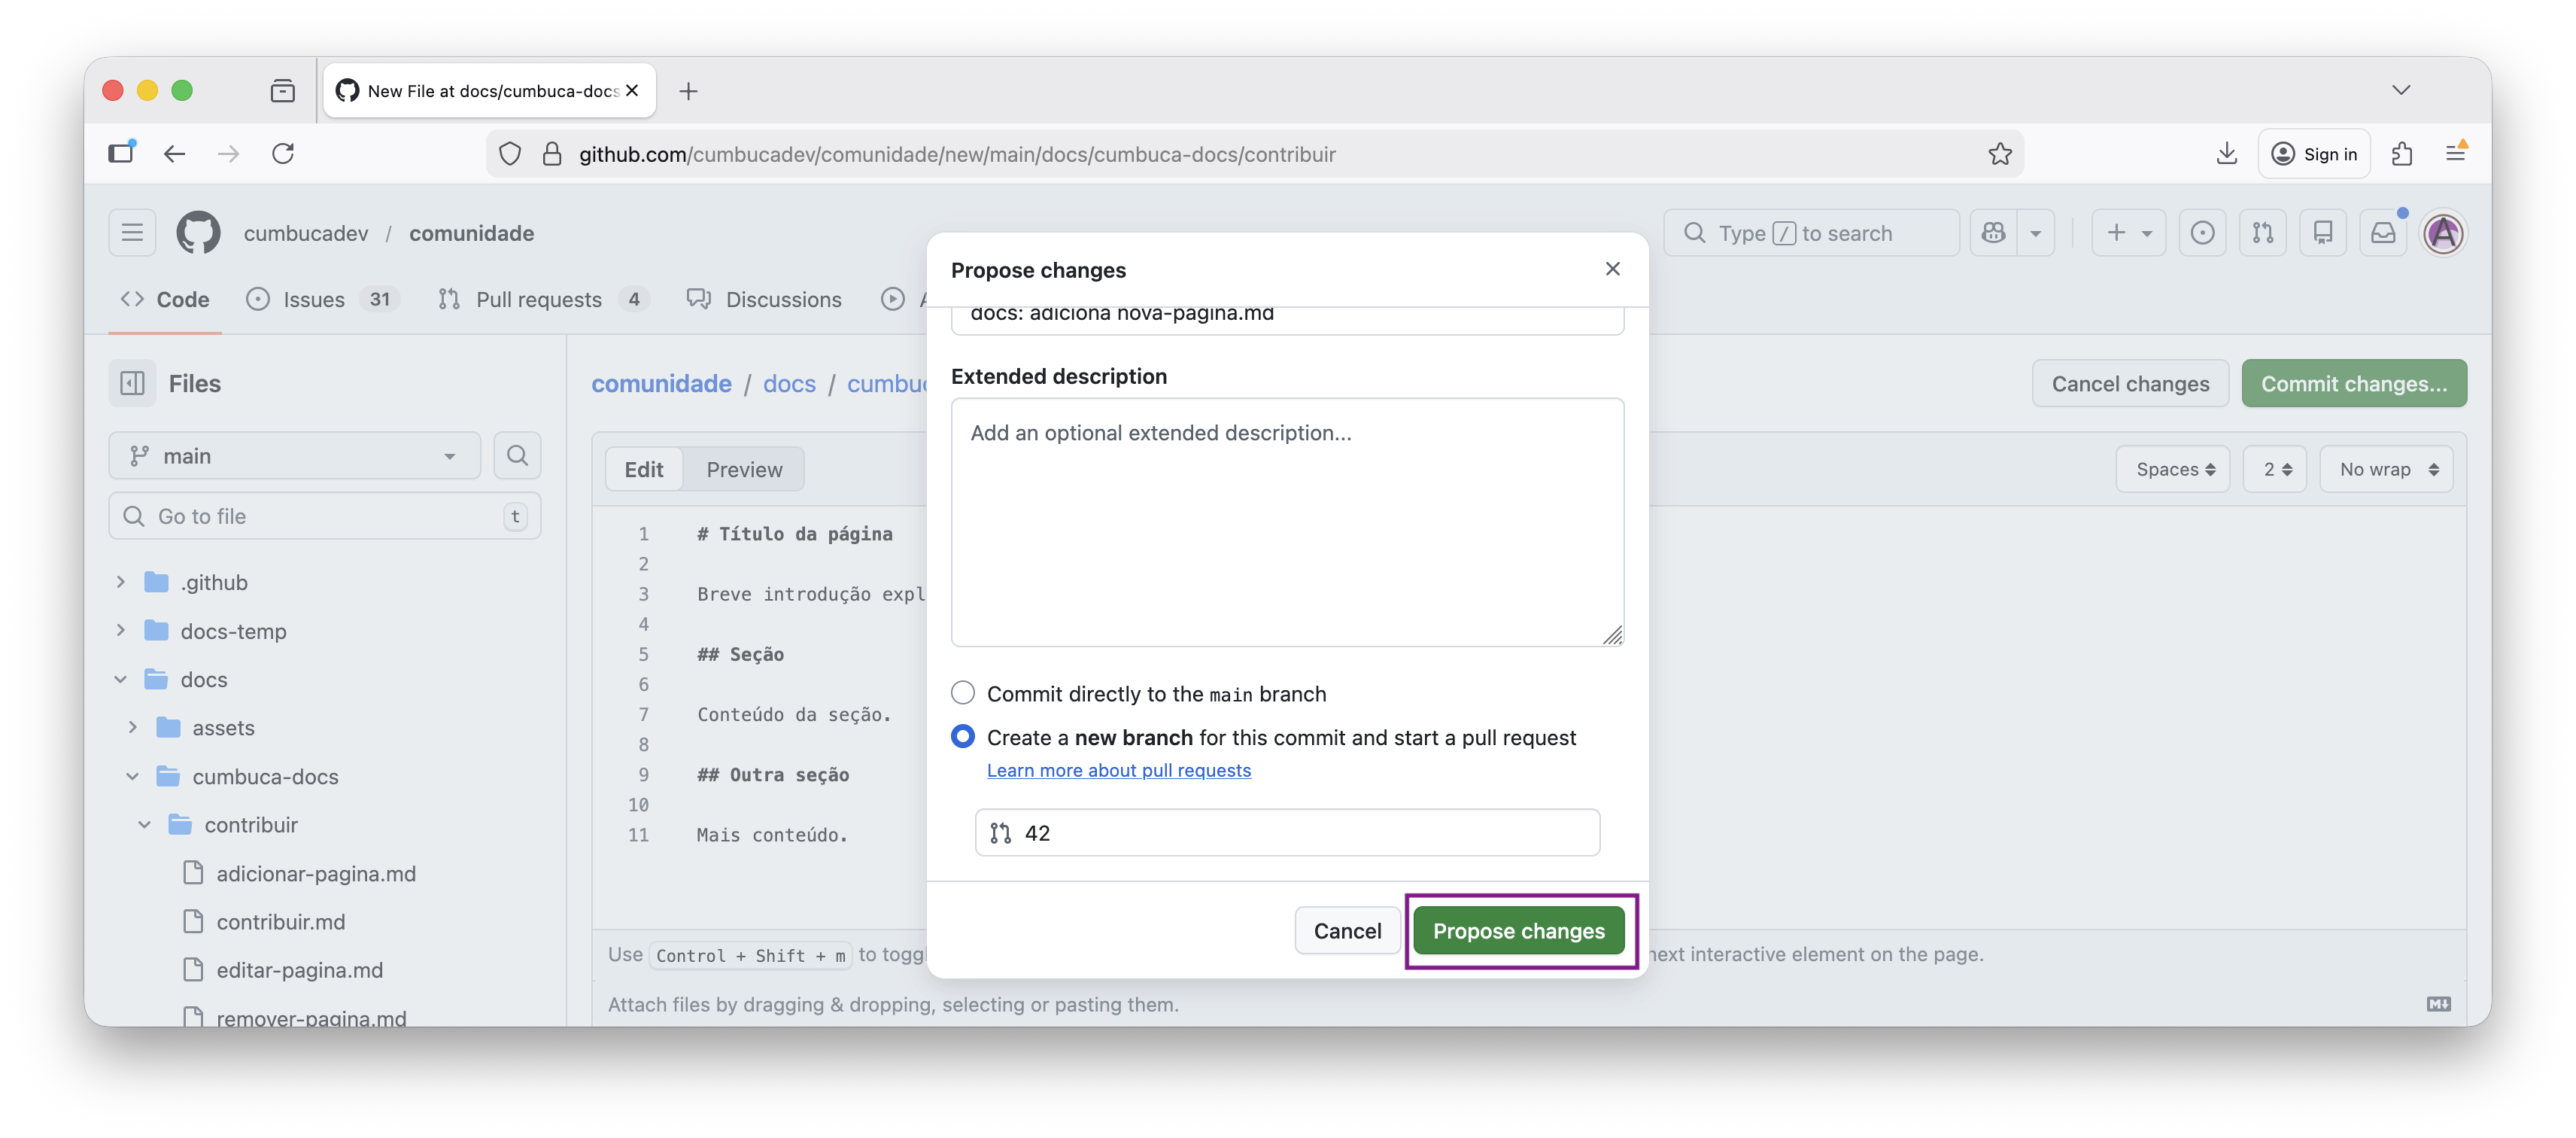Click the Markdown supported icon in the editor footer
Screen dimensions: 2576x1138
pos(2438,1004)
